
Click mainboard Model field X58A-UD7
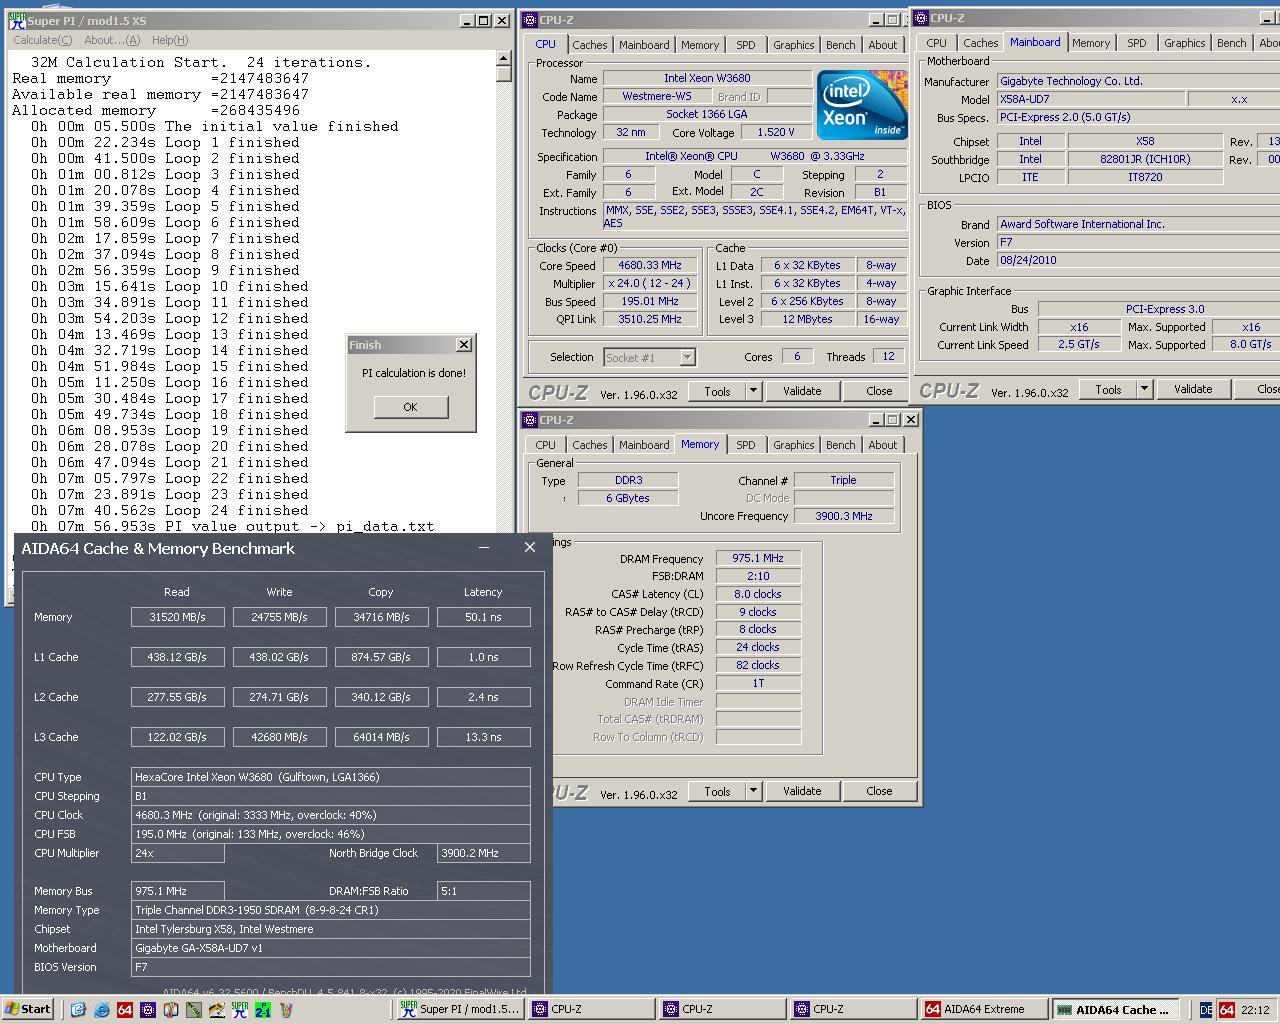(1091, 99)
